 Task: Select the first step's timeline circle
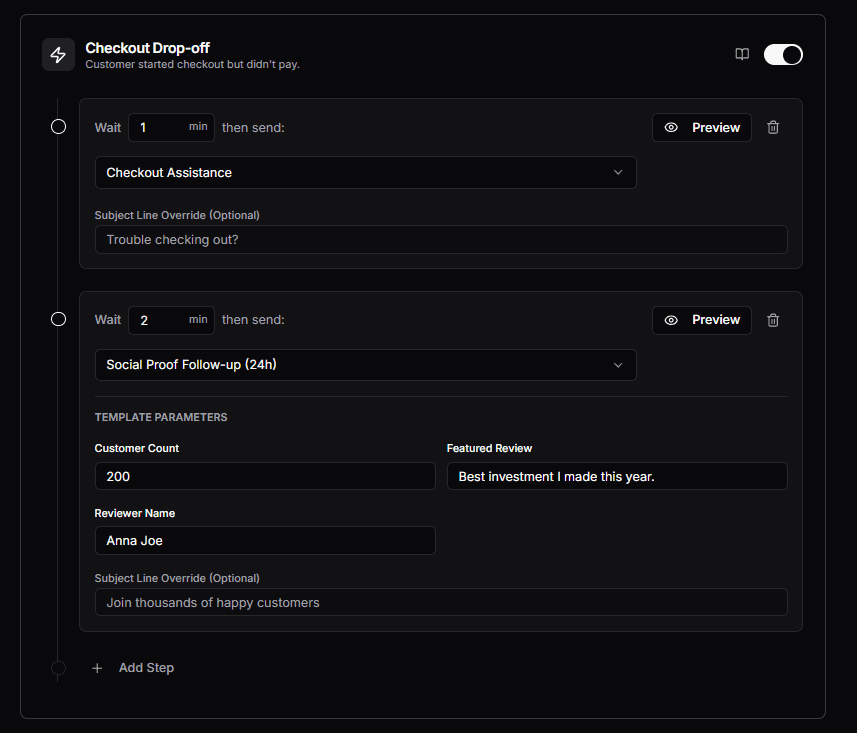pos(58,127)
